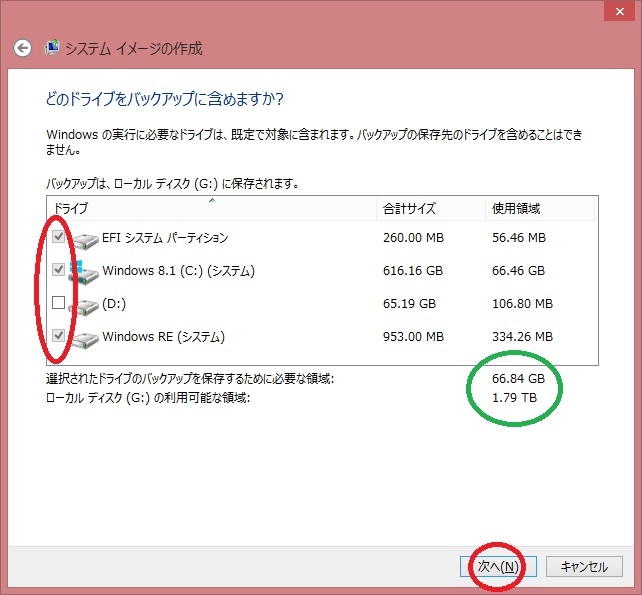This screenshot has width=642, height=595.
Task: Sort by the 使用領域 column header
Action: pos(540,208)
